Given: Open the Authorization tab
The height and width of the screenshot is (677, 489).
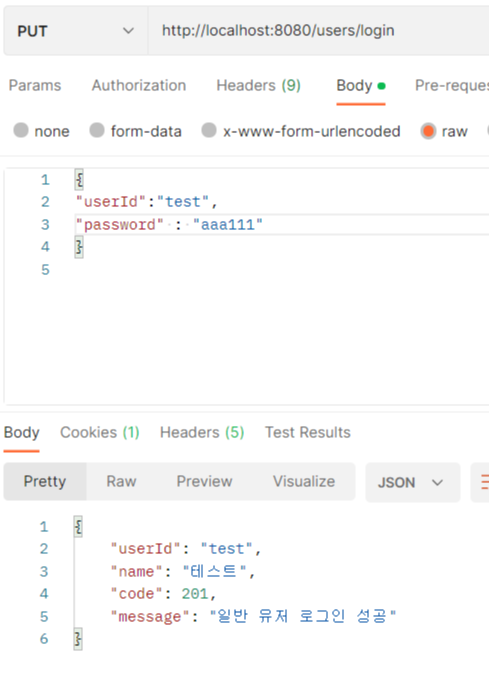Looking at the screenshot, I should click(x=139, y=85).
